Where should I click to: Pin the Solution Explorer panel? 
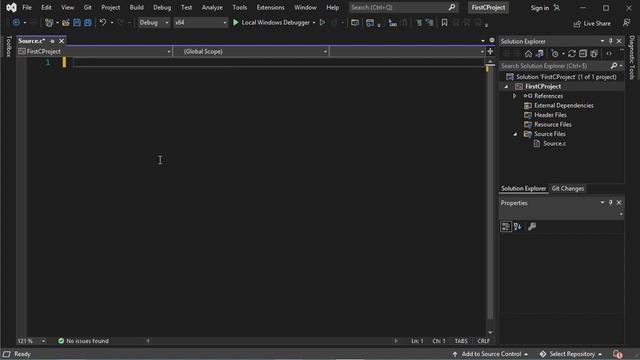coord(611,41)
